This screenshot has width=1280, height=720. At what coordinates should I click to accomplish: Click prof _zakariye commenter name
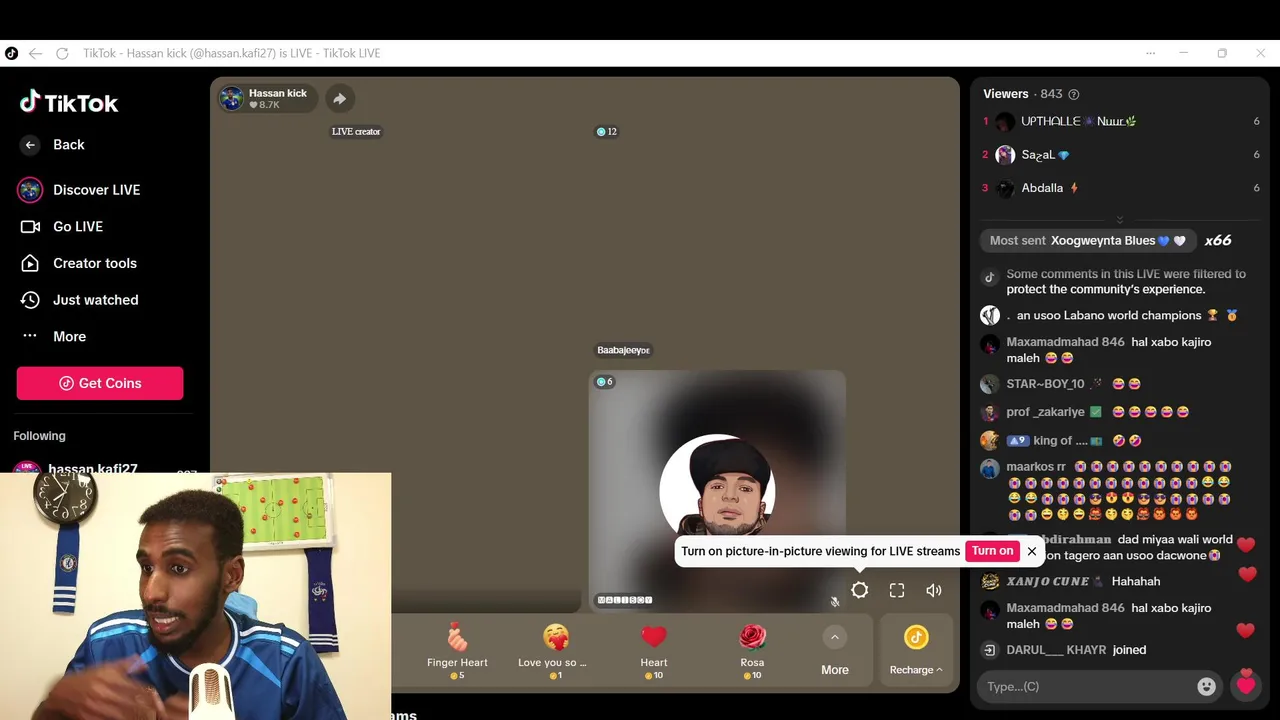[x=1046, y=412]
